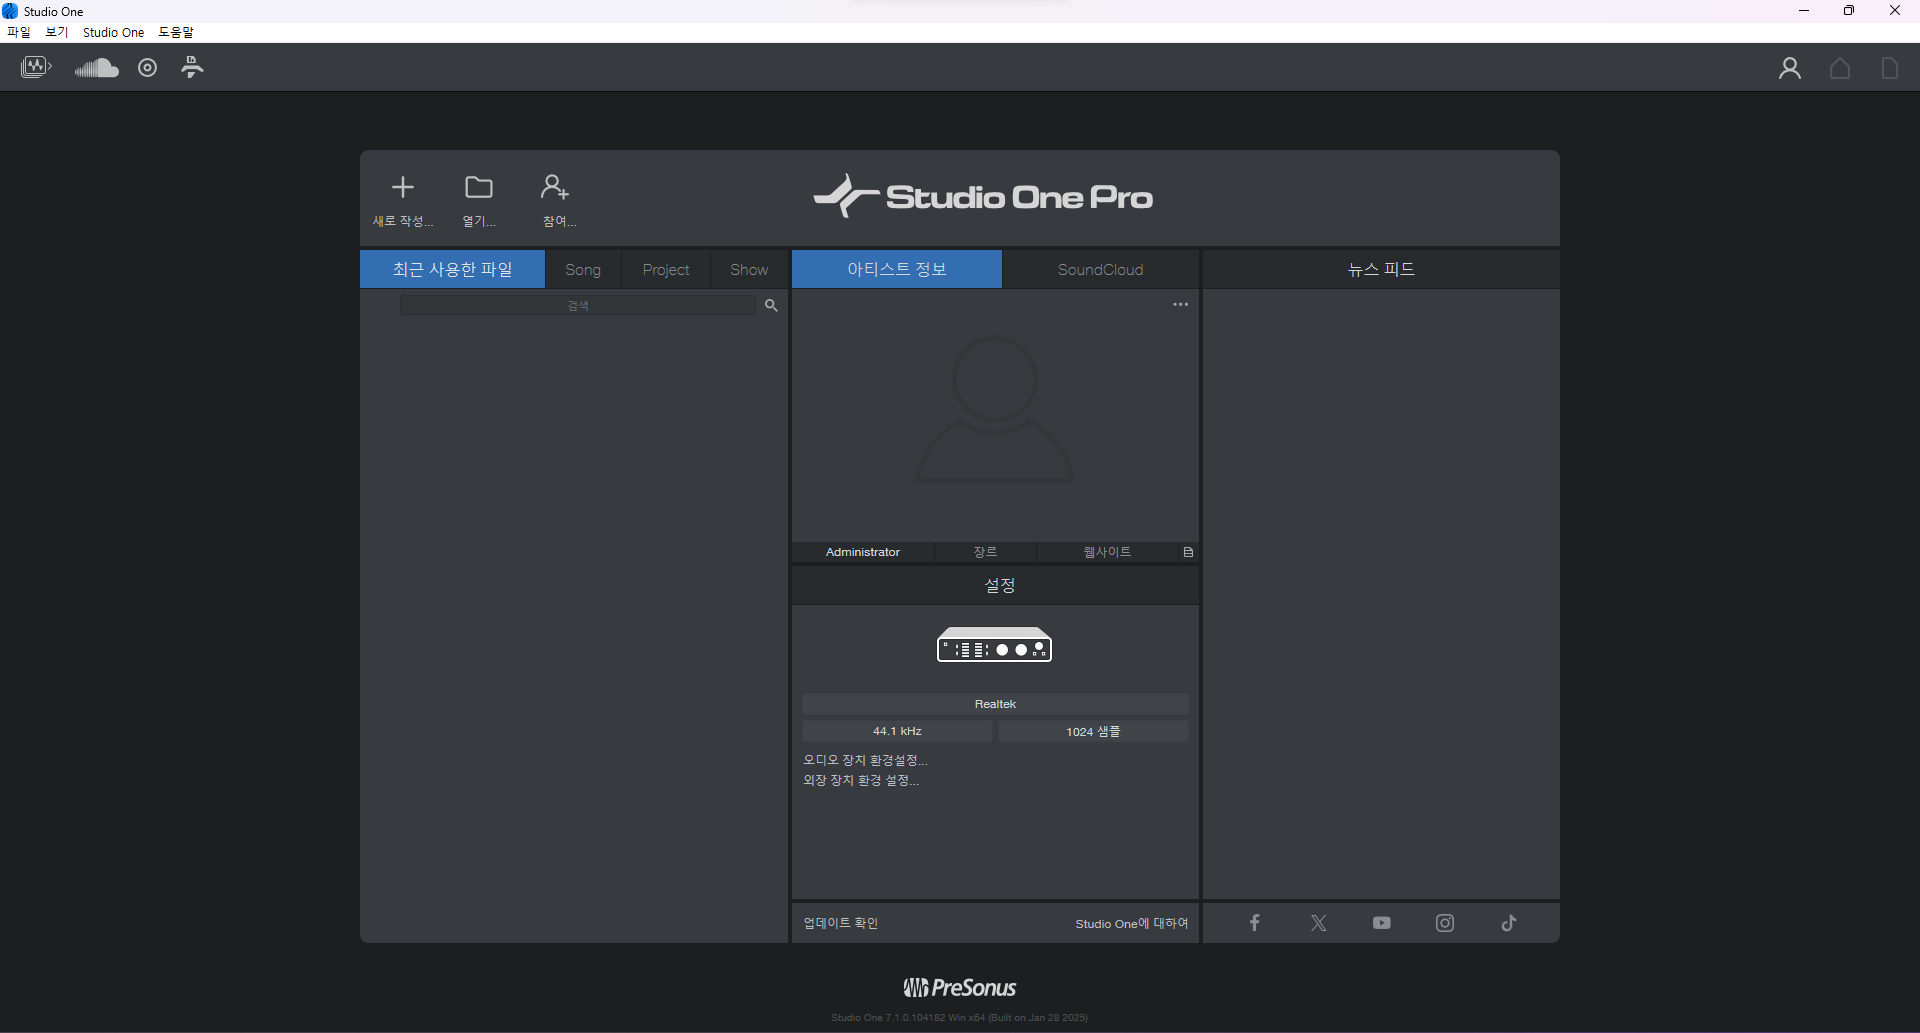
Task: Switch to the SoundCloud tab
Action: pos(1100,270)
